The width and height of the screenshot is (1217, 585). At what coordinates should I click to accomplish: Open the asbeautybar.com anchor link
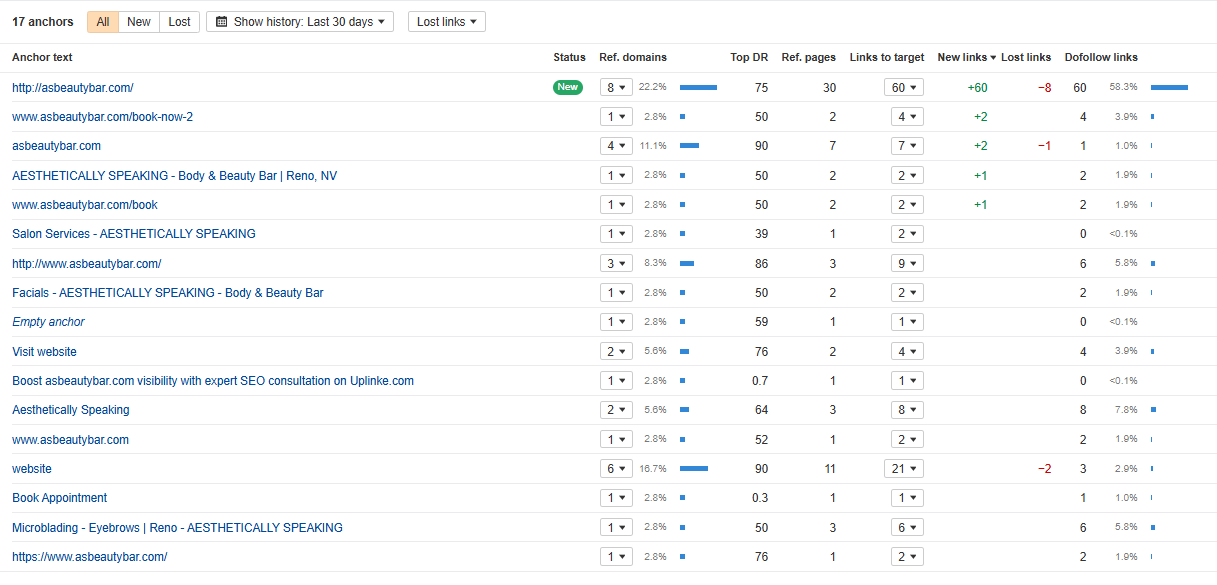pos(56,146)
